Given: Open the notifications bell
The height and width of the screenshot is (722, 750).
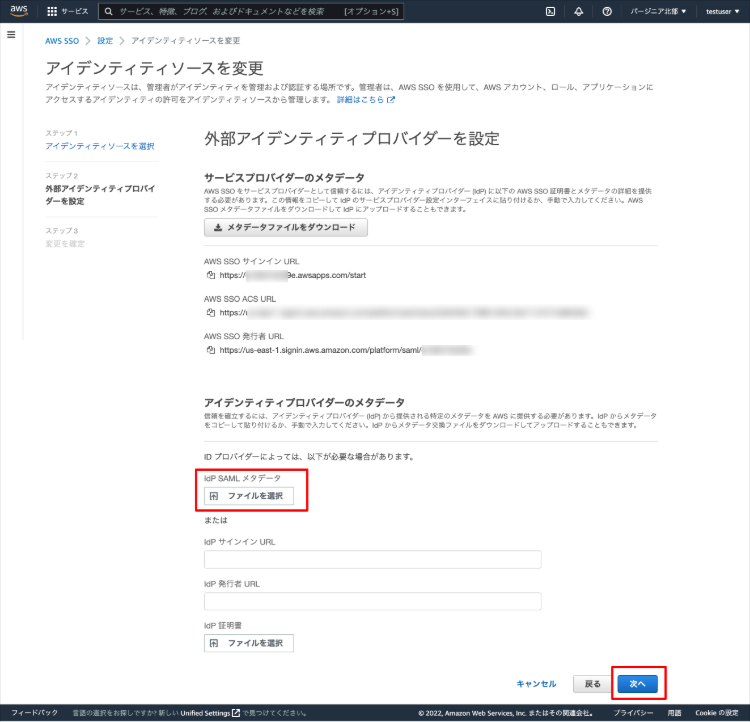Looking at the screenshot, I should [x=579, y=11].
